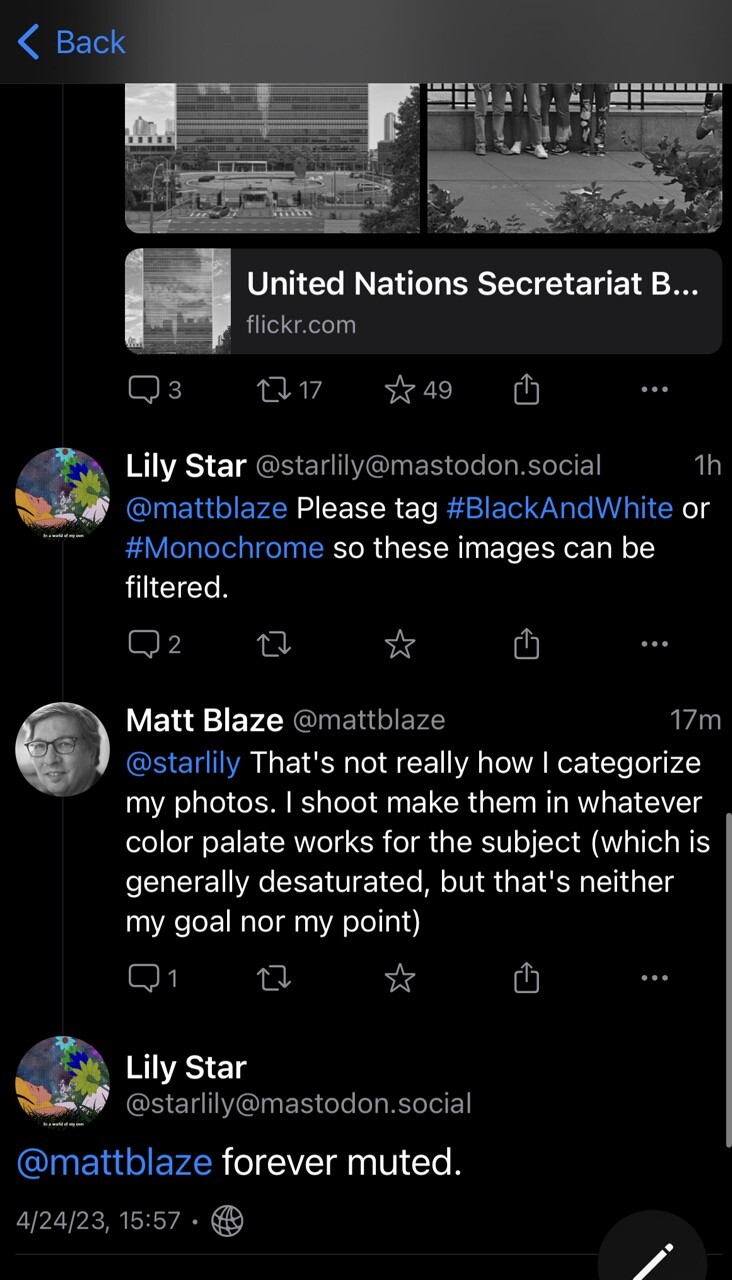Share Lily Star's tagging request post

[526, 645]
